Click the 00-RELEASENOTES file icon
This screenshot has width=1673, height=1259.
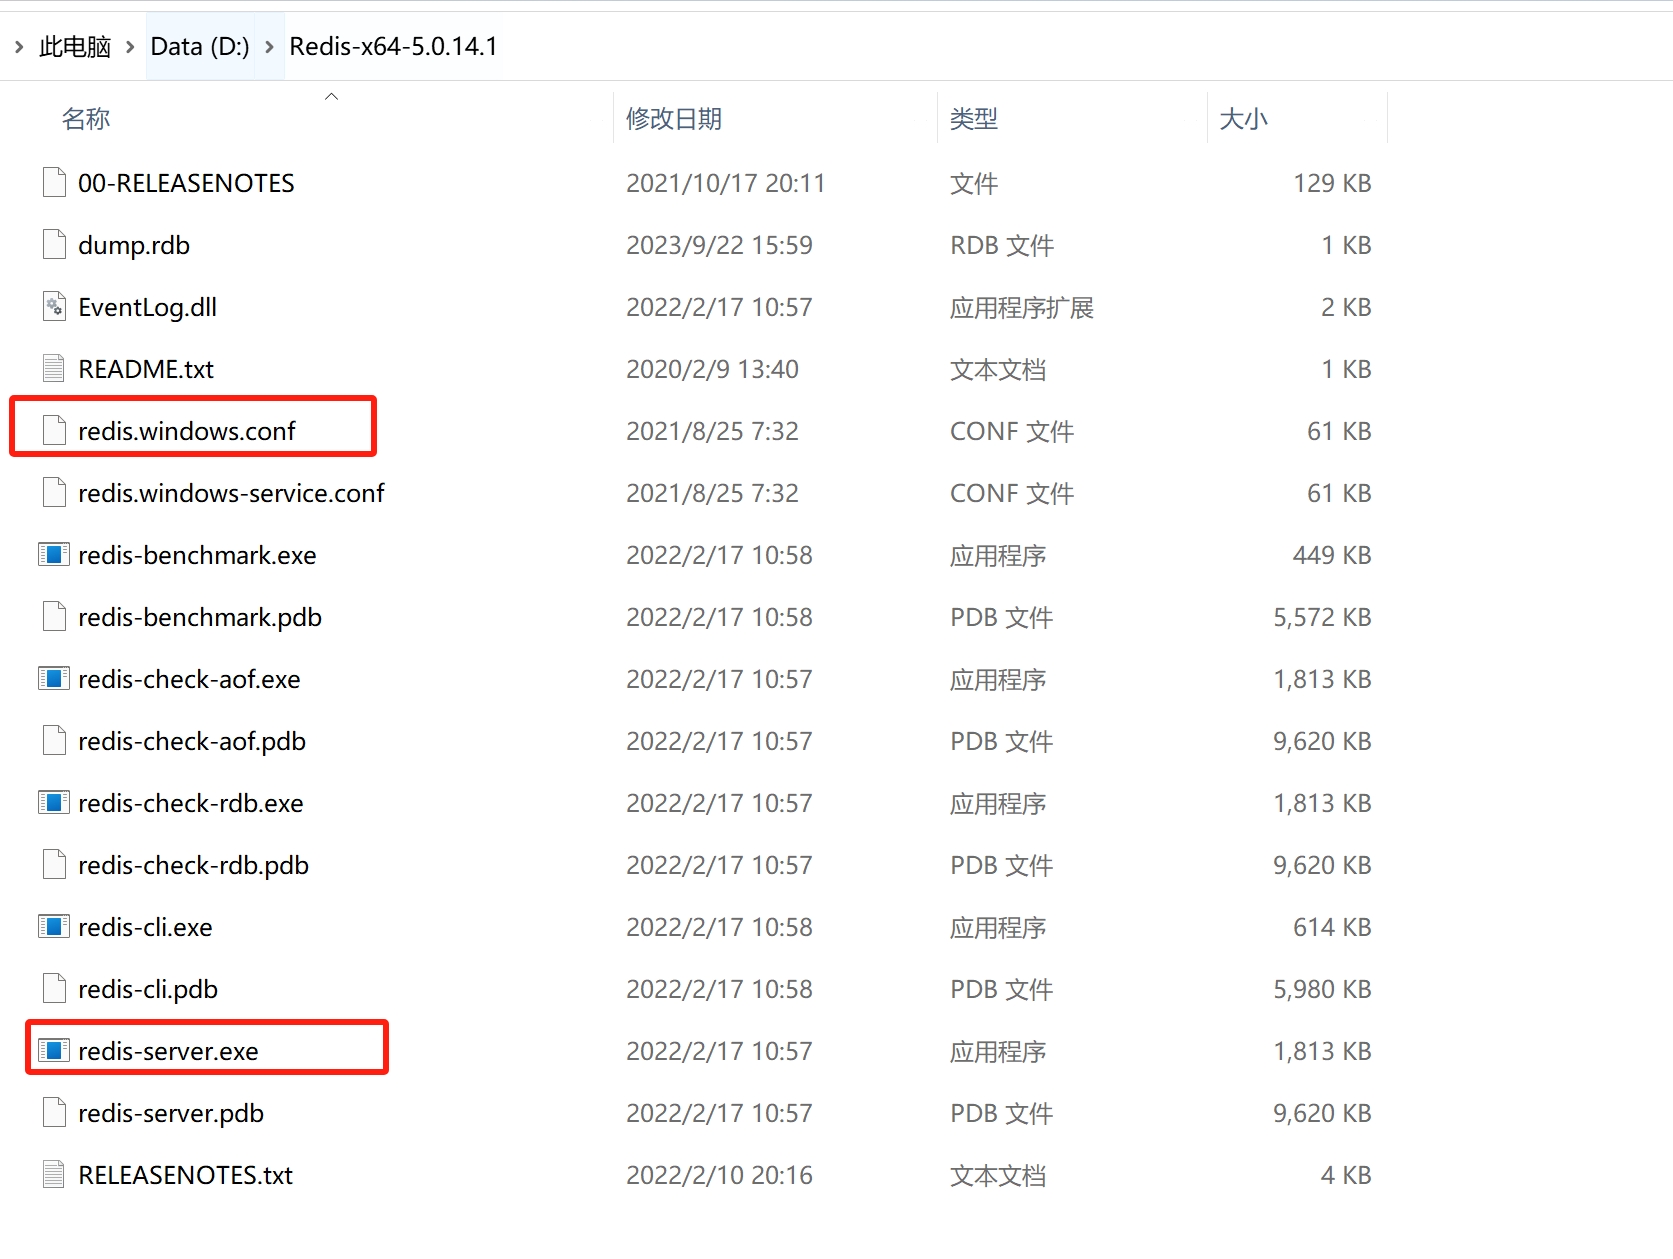tap(54, 182)
